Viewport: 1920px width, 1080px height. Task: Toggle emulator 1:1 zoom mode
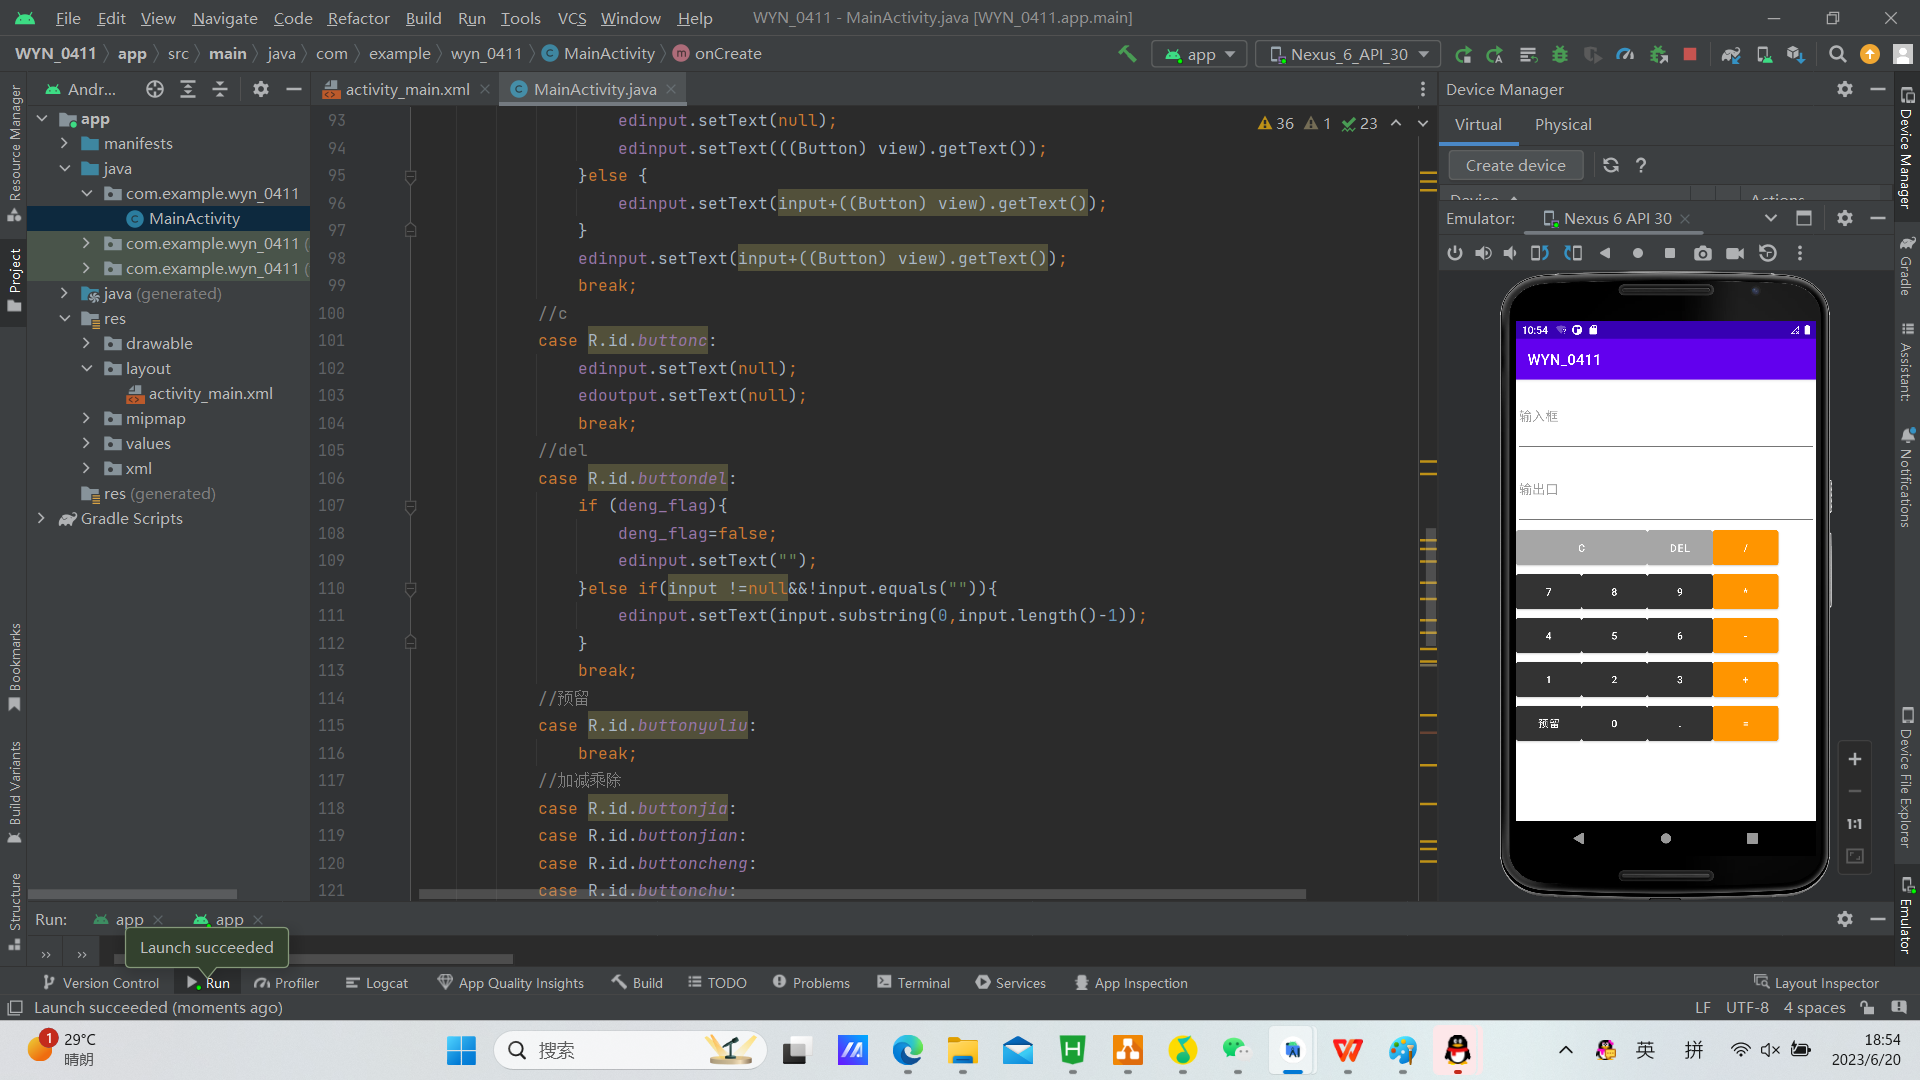pyautogui.click(x=1854, y=824)
